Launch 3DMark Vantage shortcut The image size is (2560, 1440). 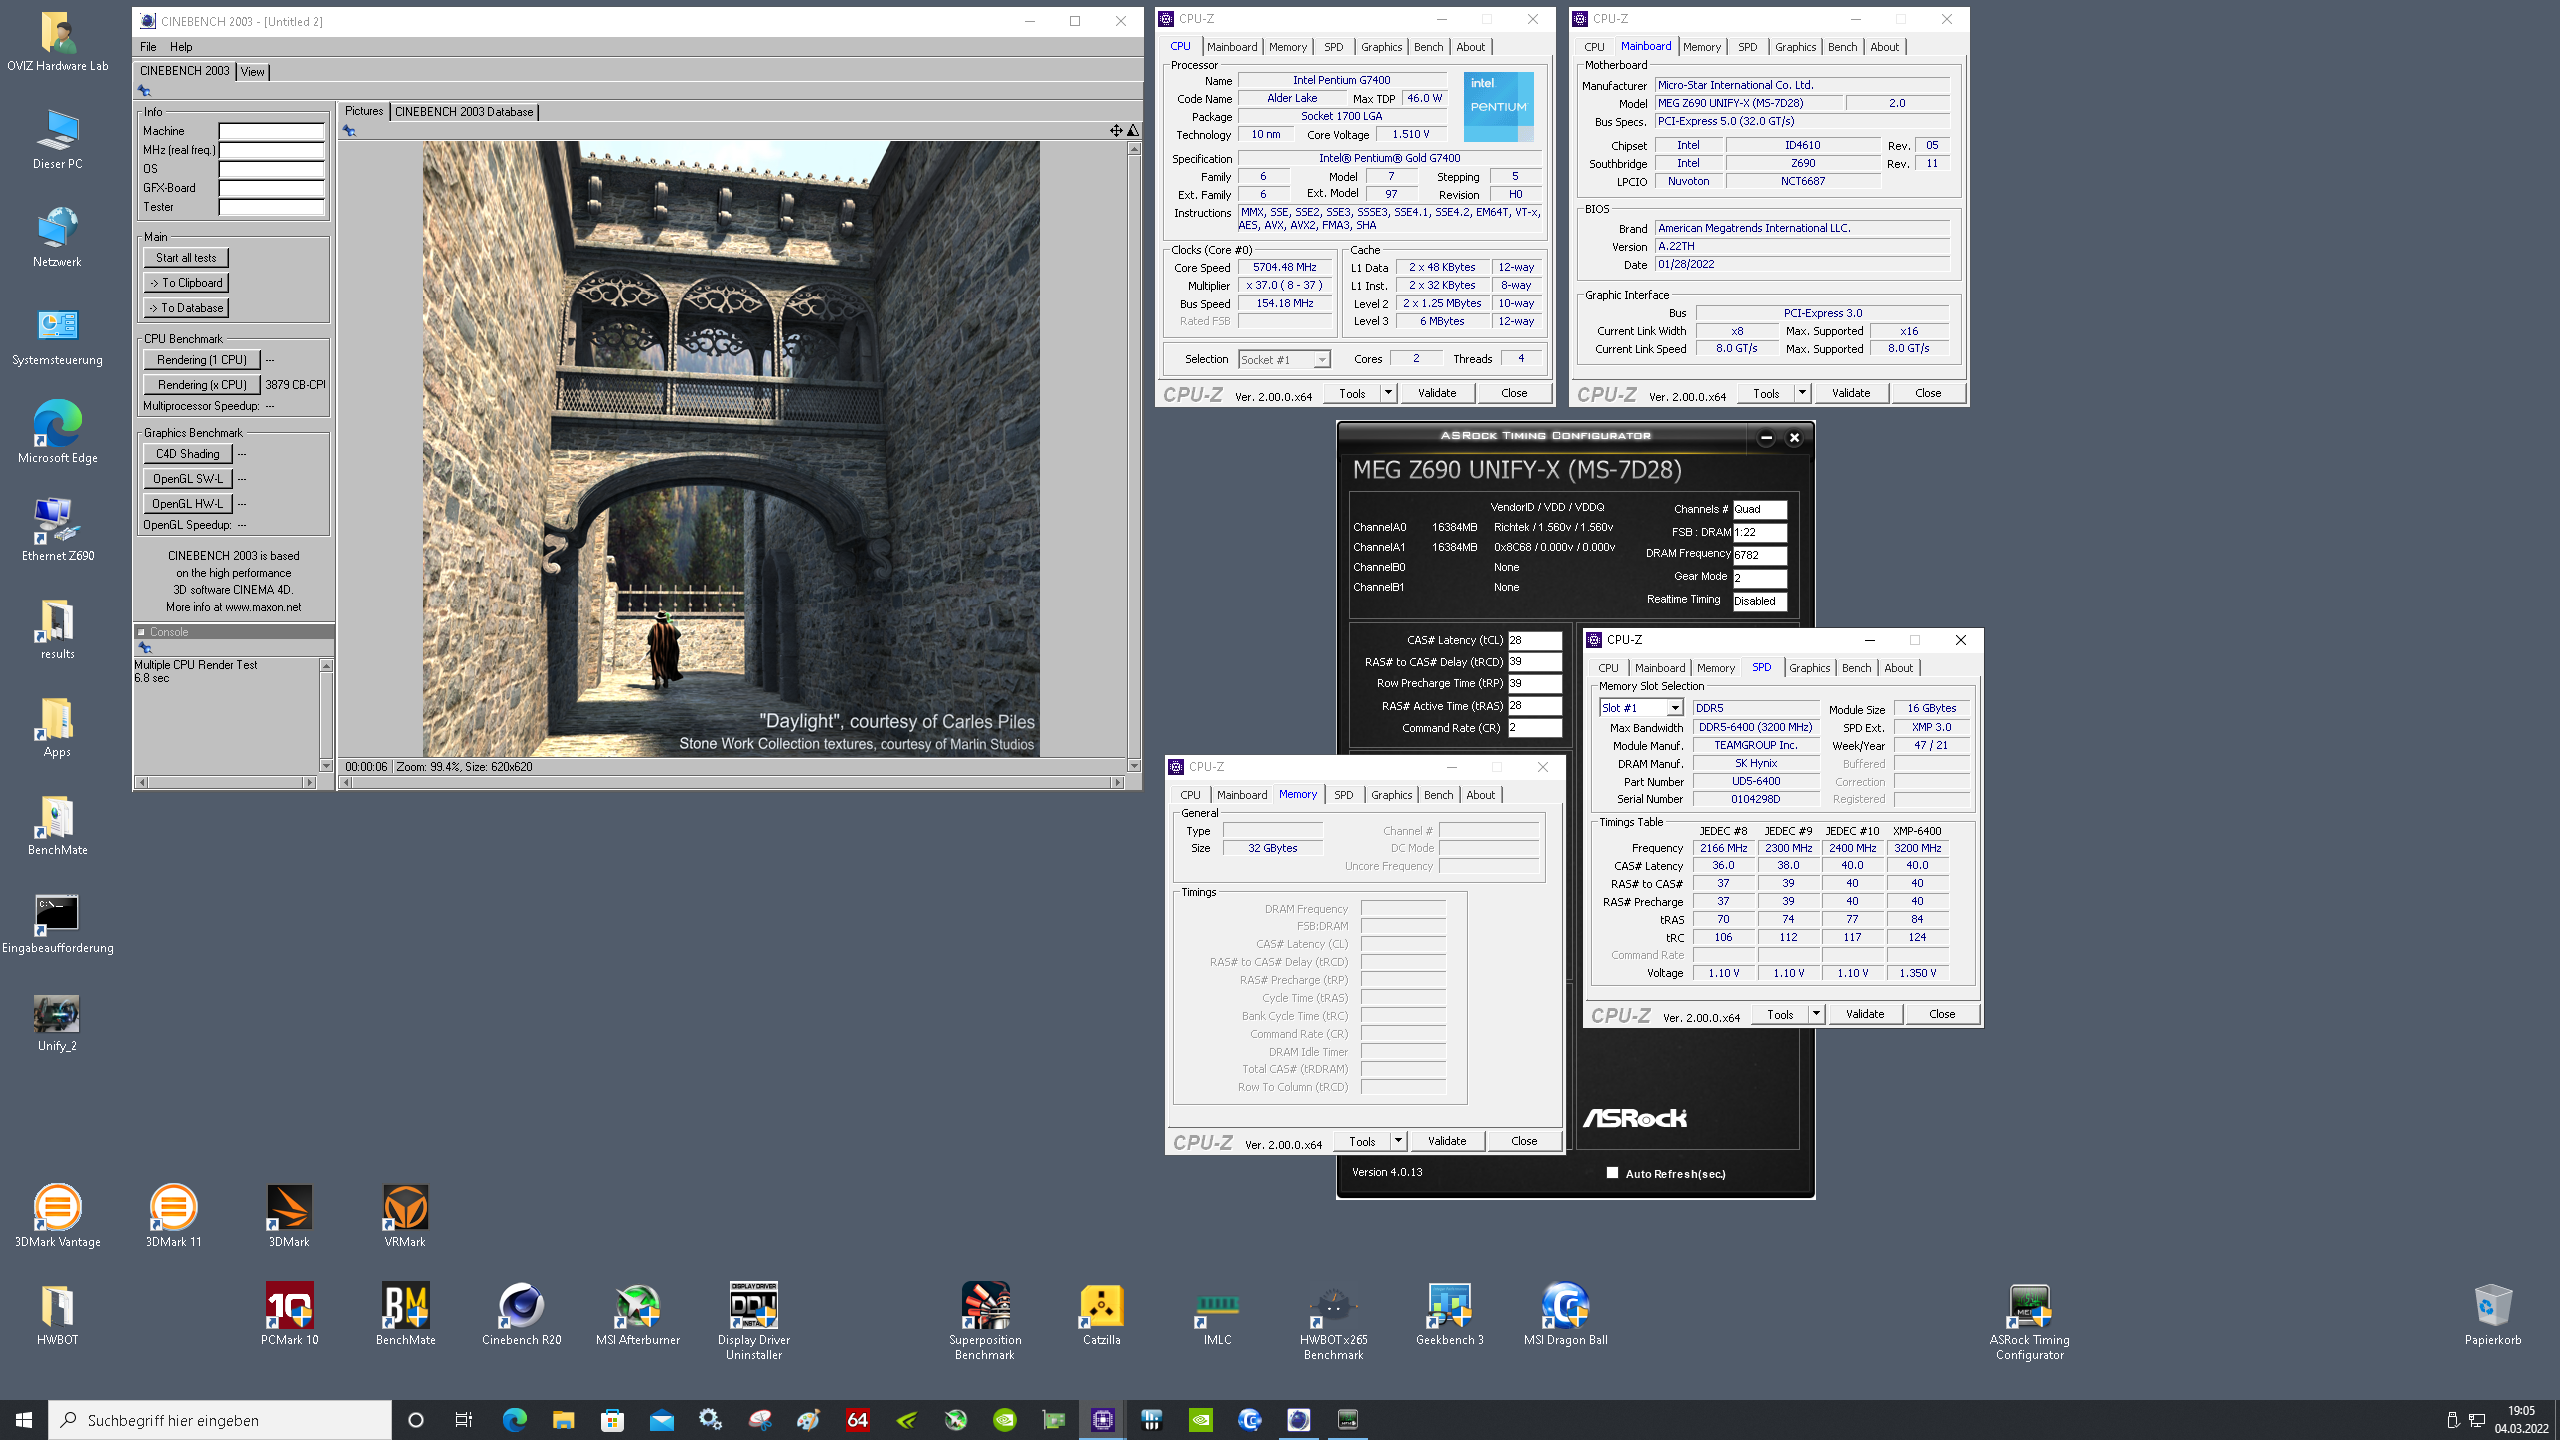pos(57,1216)
